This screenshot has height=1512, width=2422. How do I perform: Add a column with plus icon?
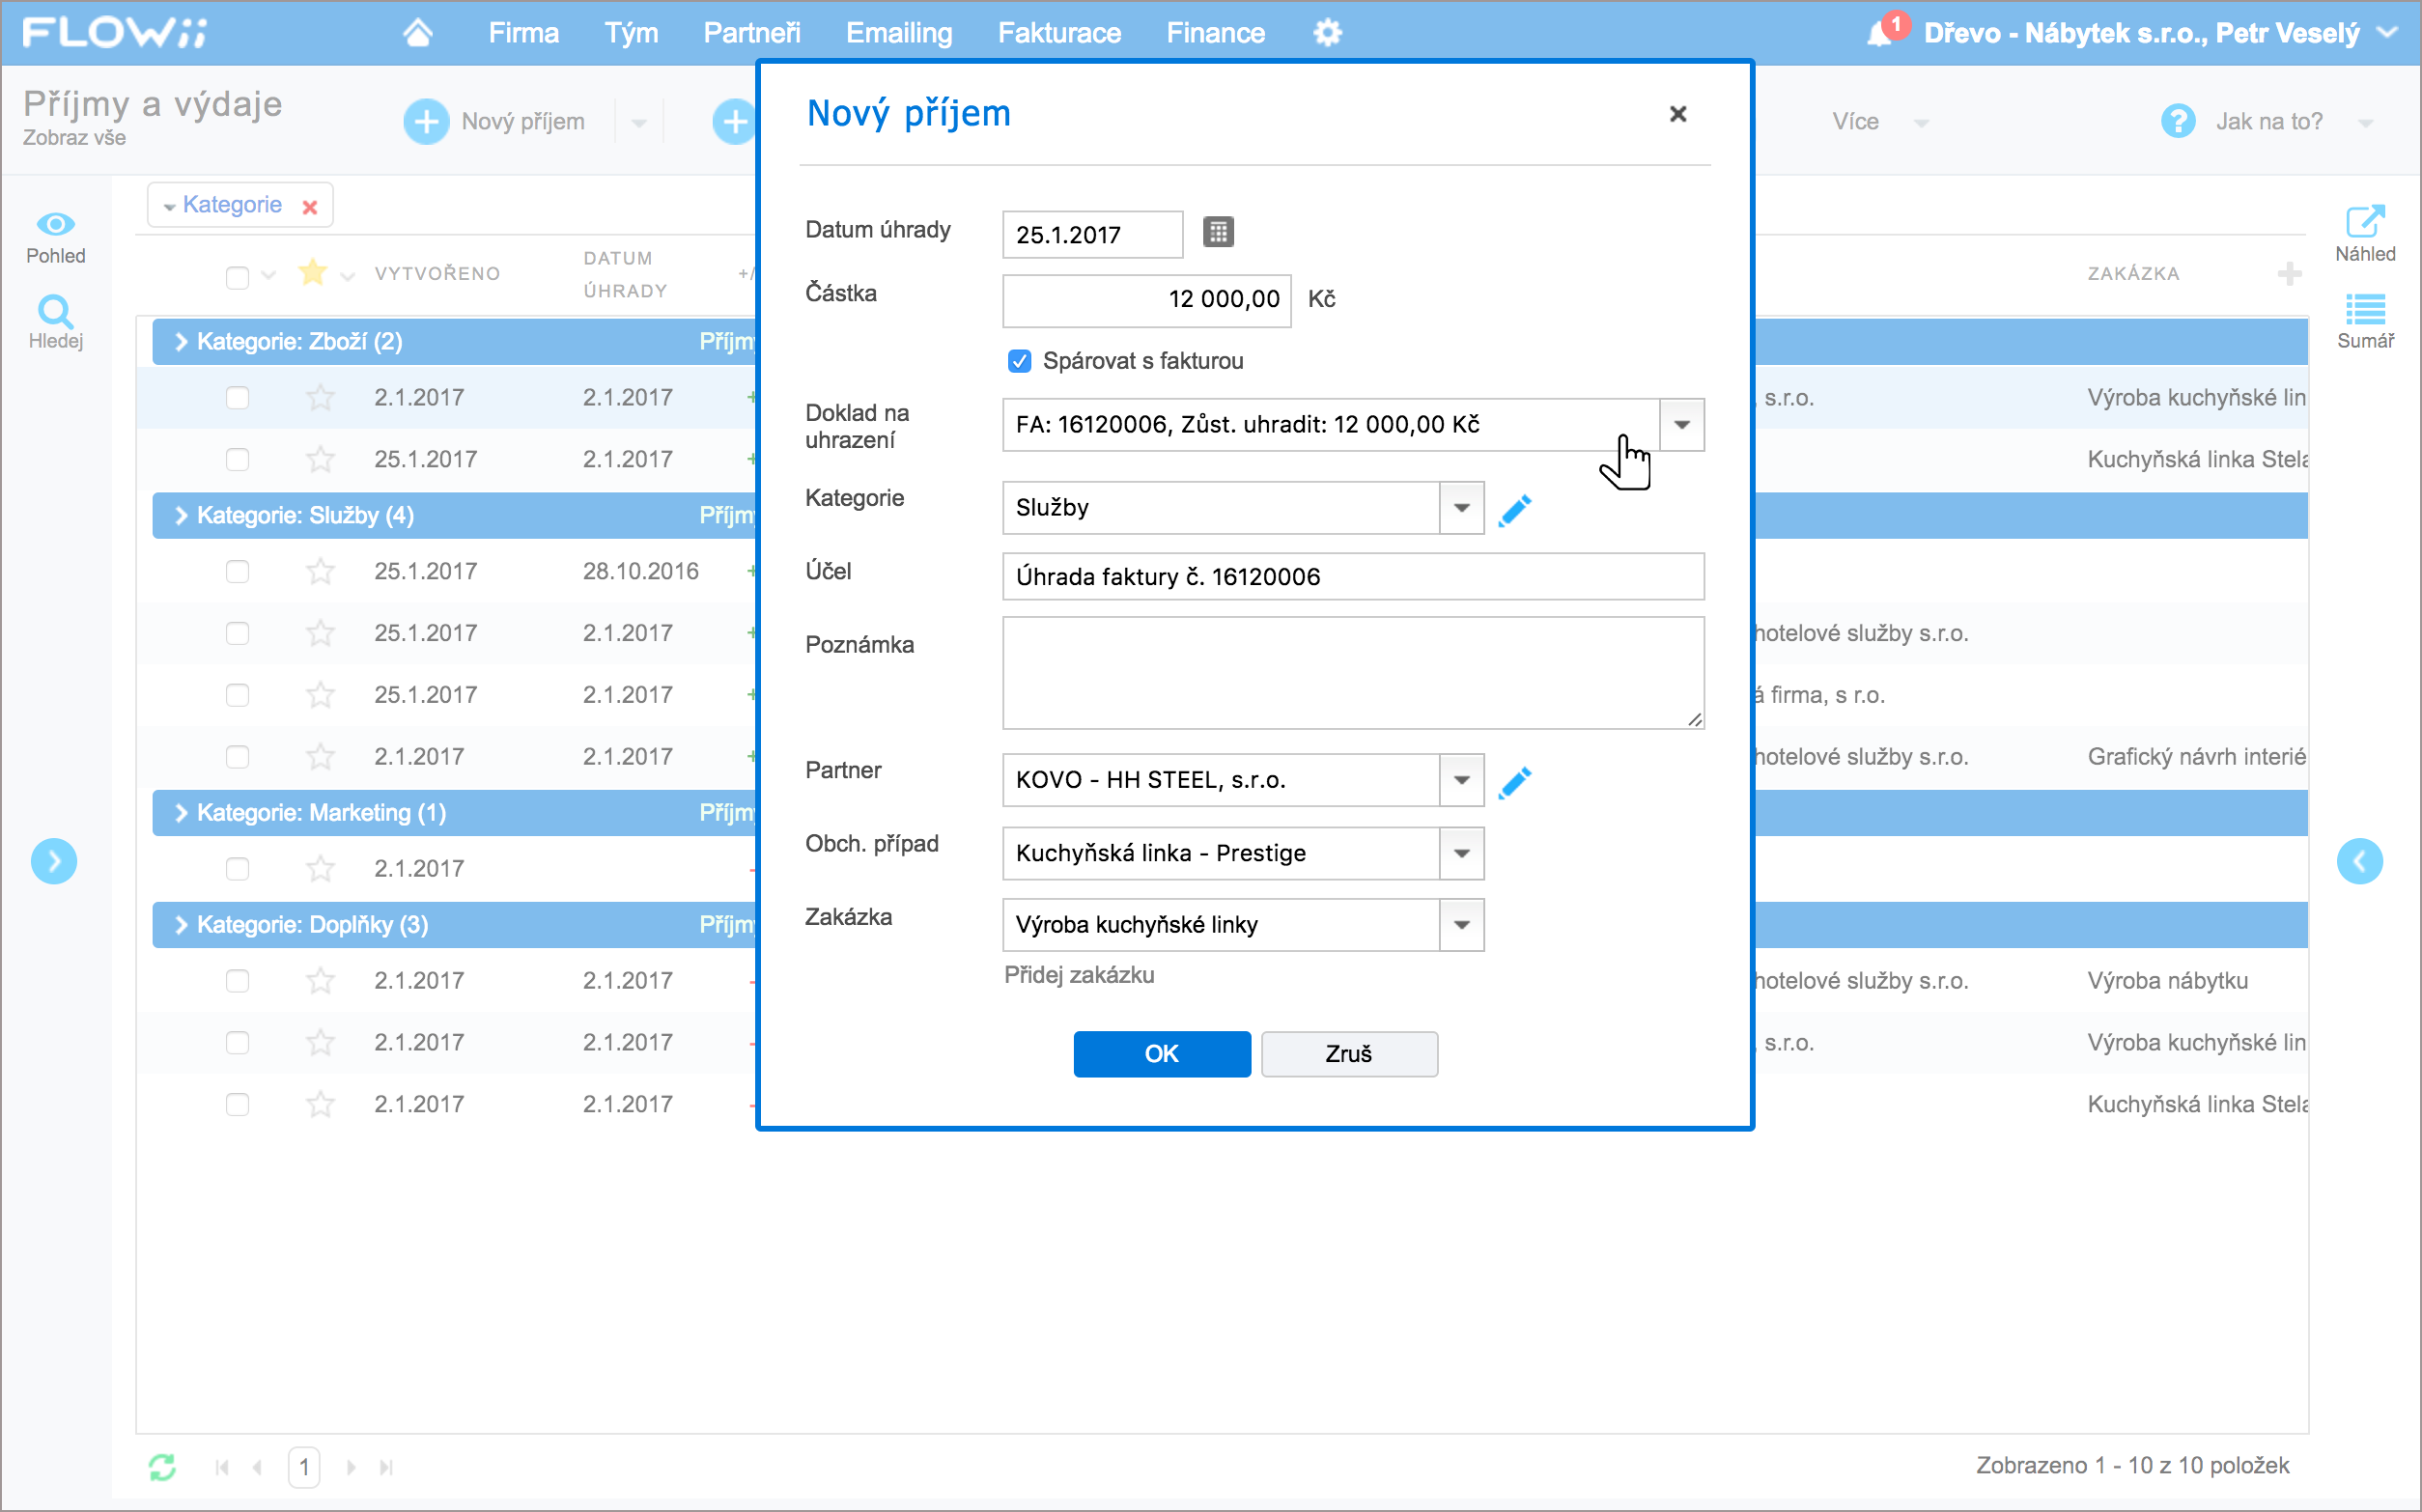pos(2289,273)
